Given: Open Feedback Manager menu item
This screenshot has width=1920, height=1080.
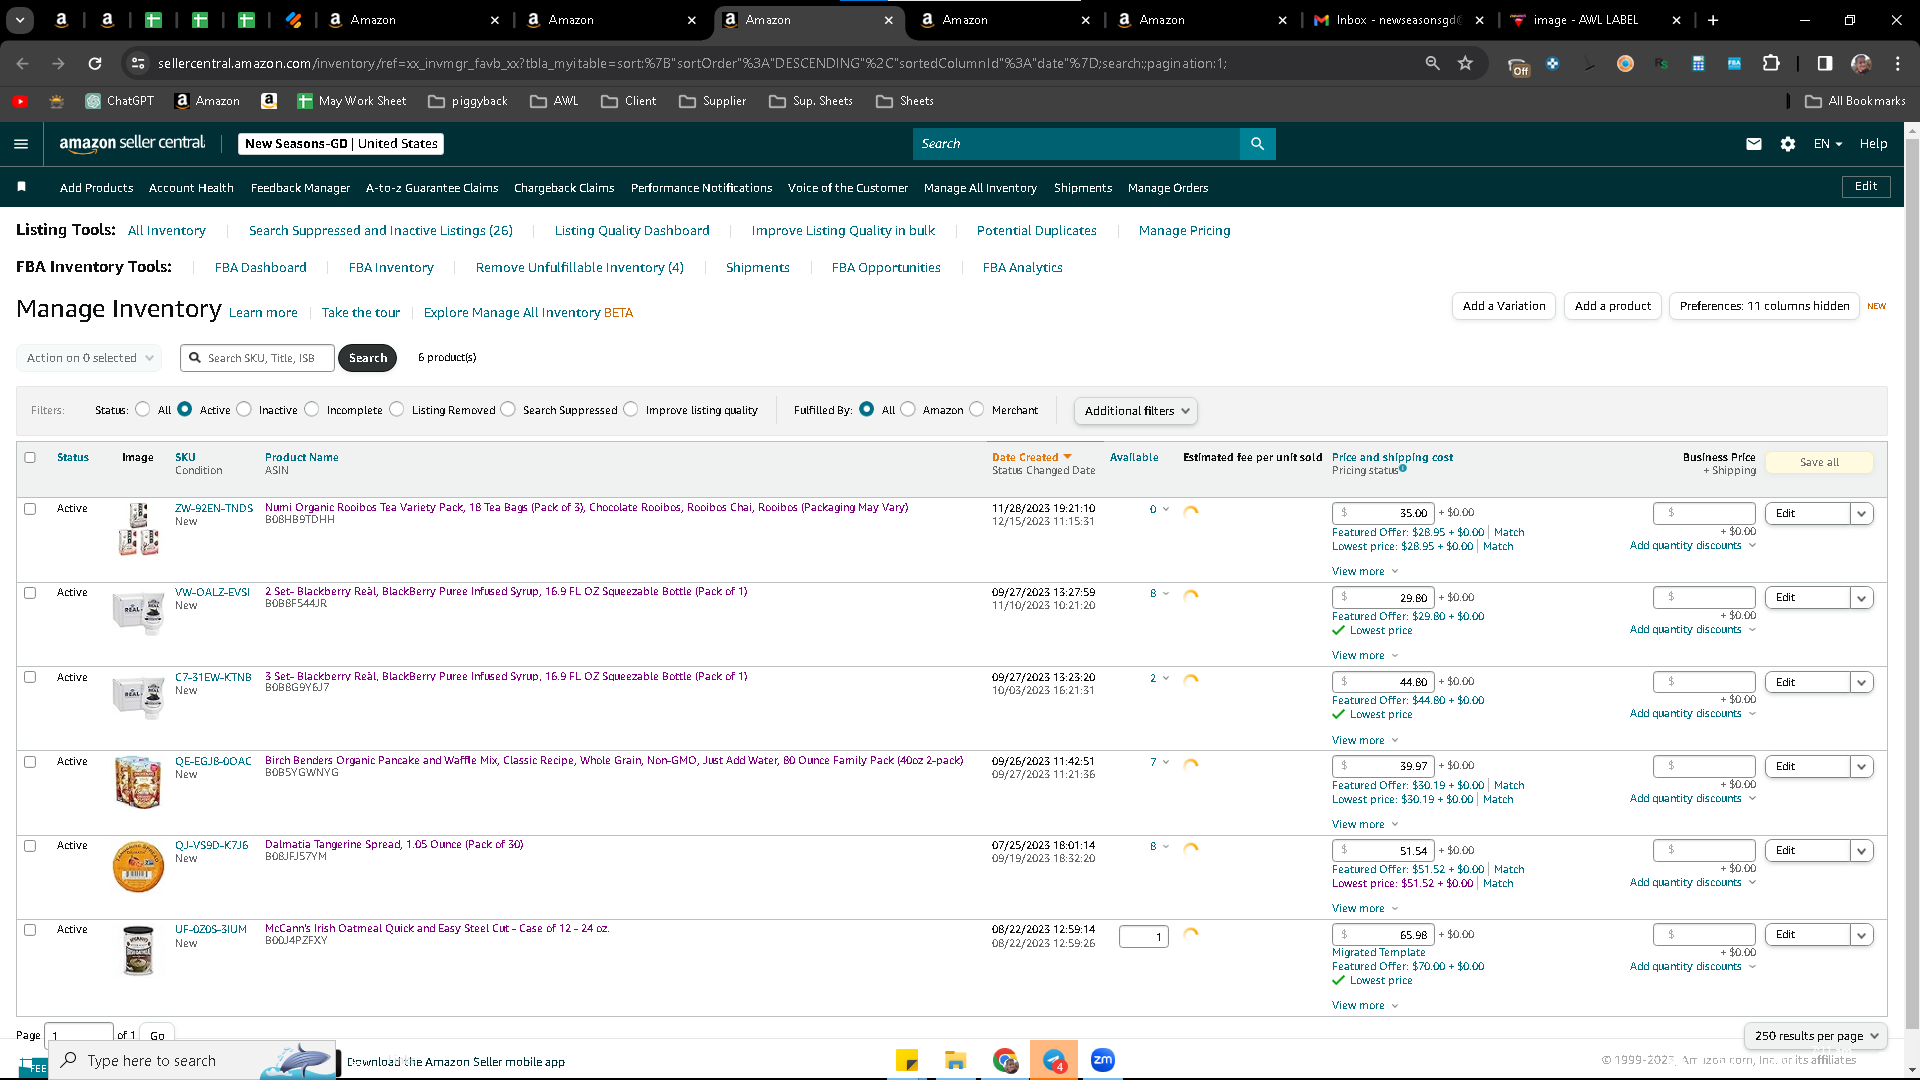Looking at the screenshot, I should (300, 188).
